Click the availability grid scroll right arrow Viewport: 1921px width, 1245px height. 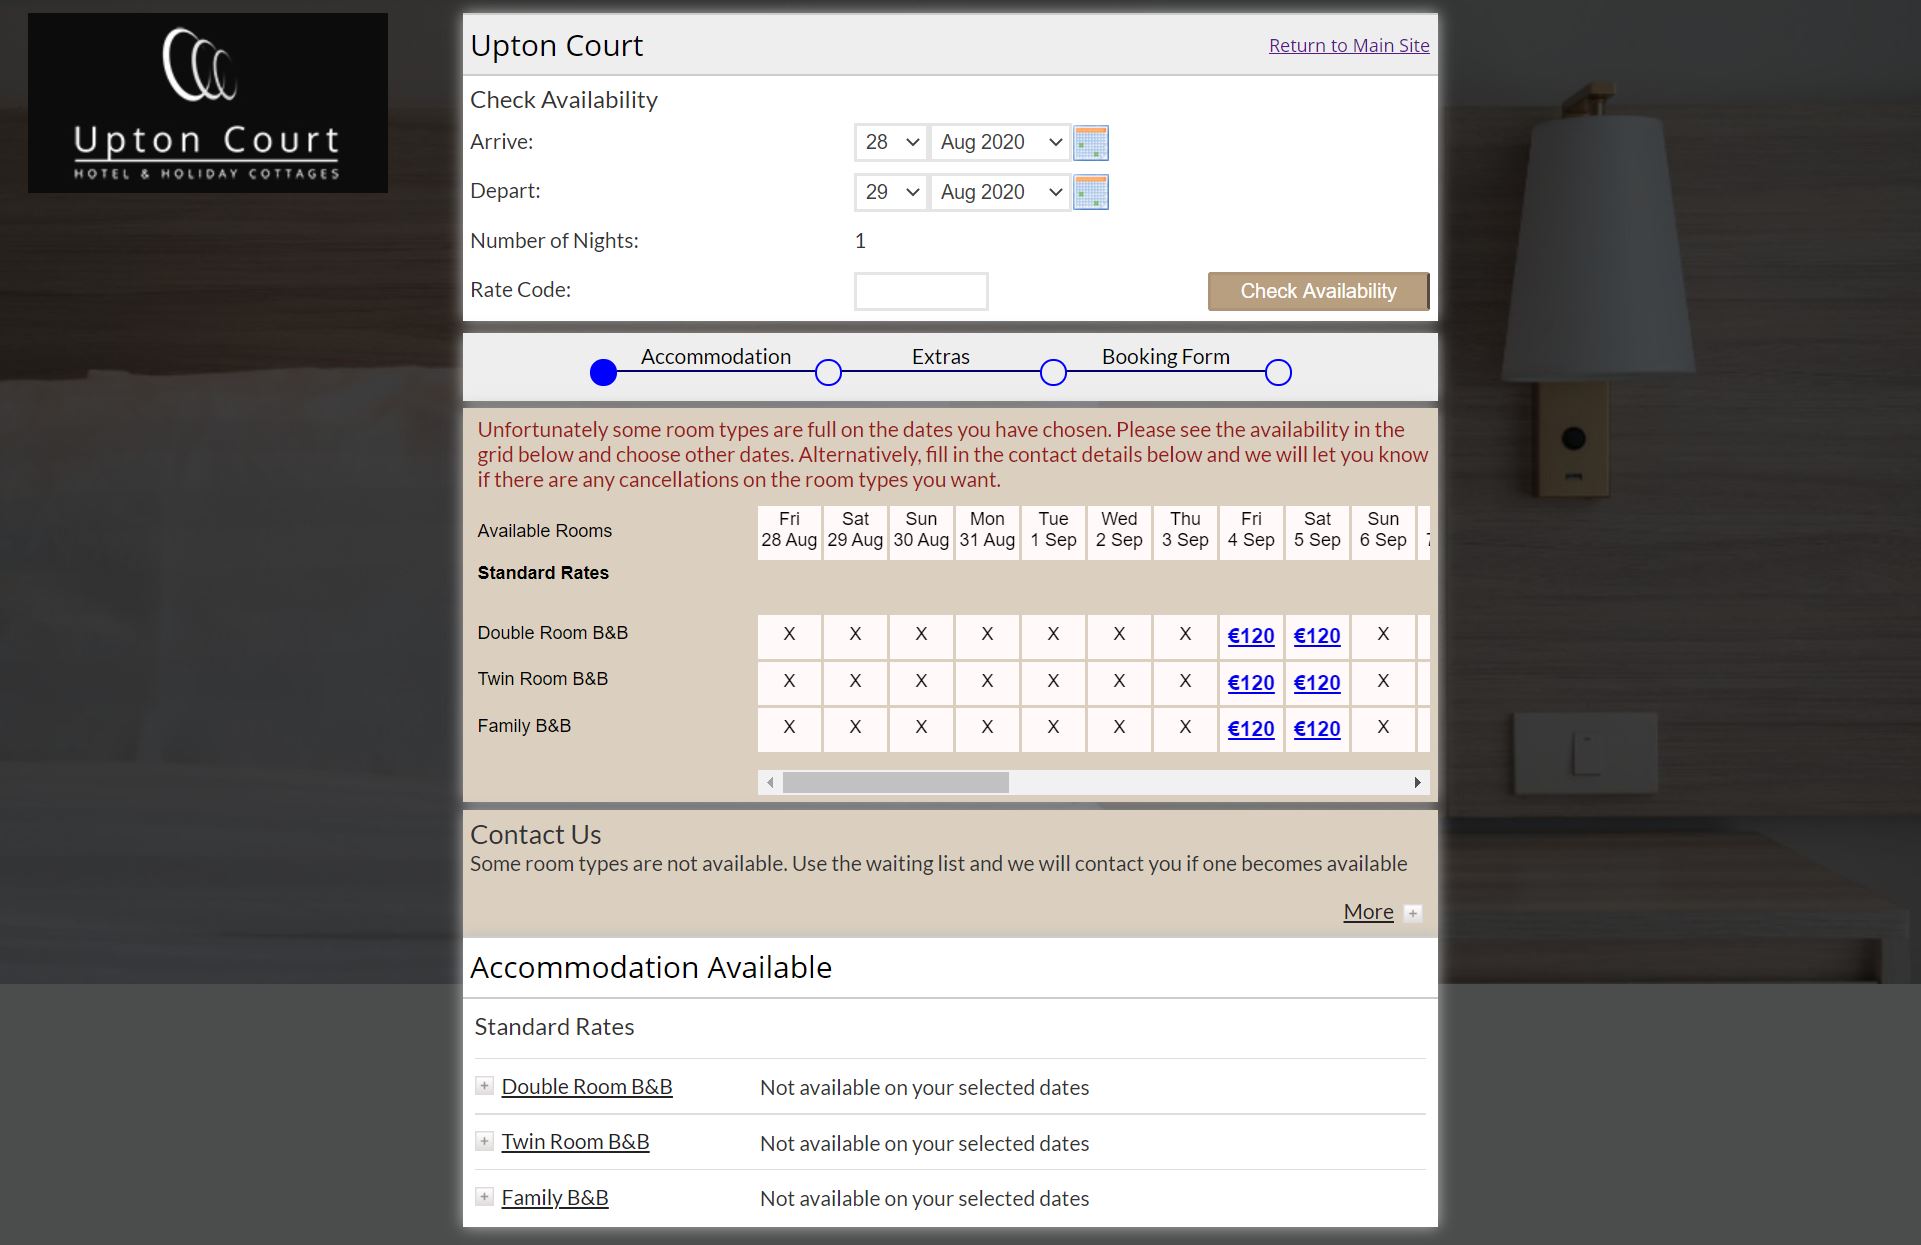tap(1418, 782)
